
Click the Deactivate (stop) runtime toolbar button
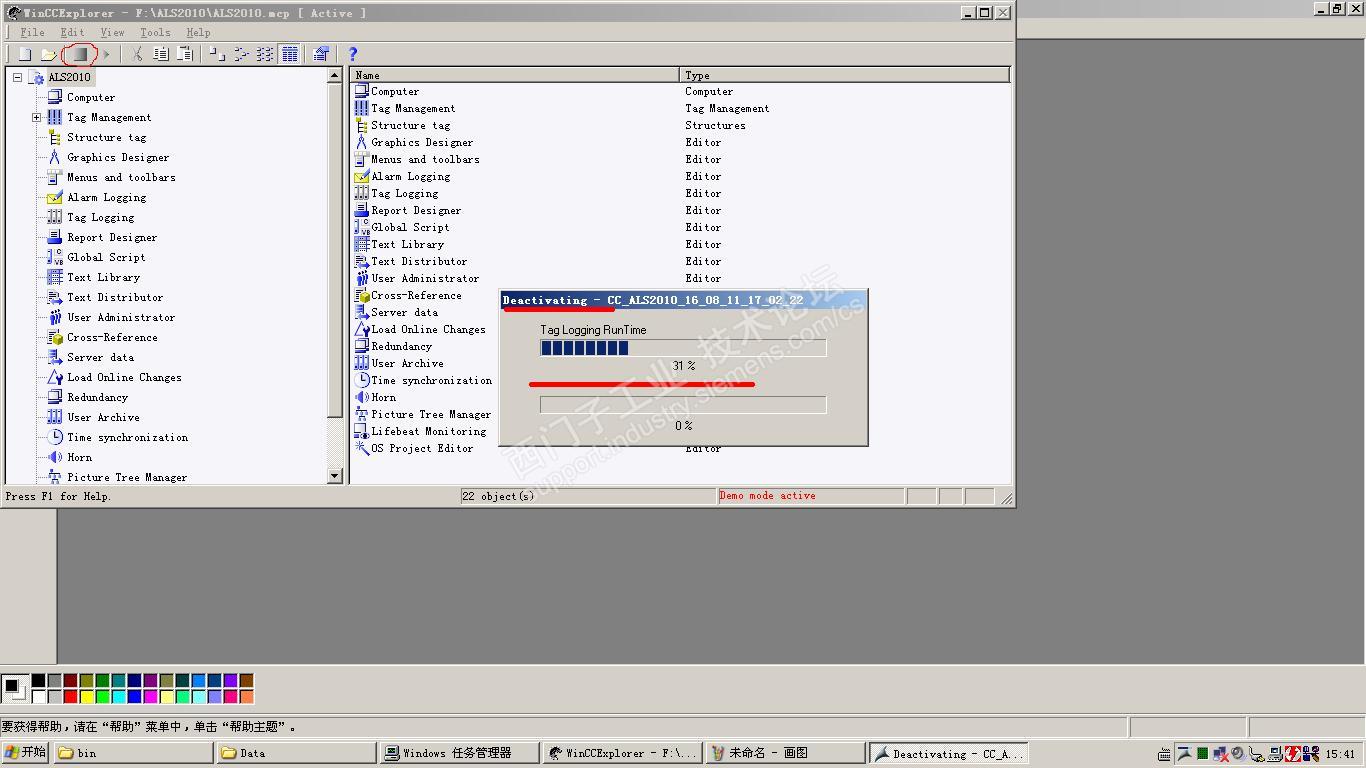click(80, 54)
